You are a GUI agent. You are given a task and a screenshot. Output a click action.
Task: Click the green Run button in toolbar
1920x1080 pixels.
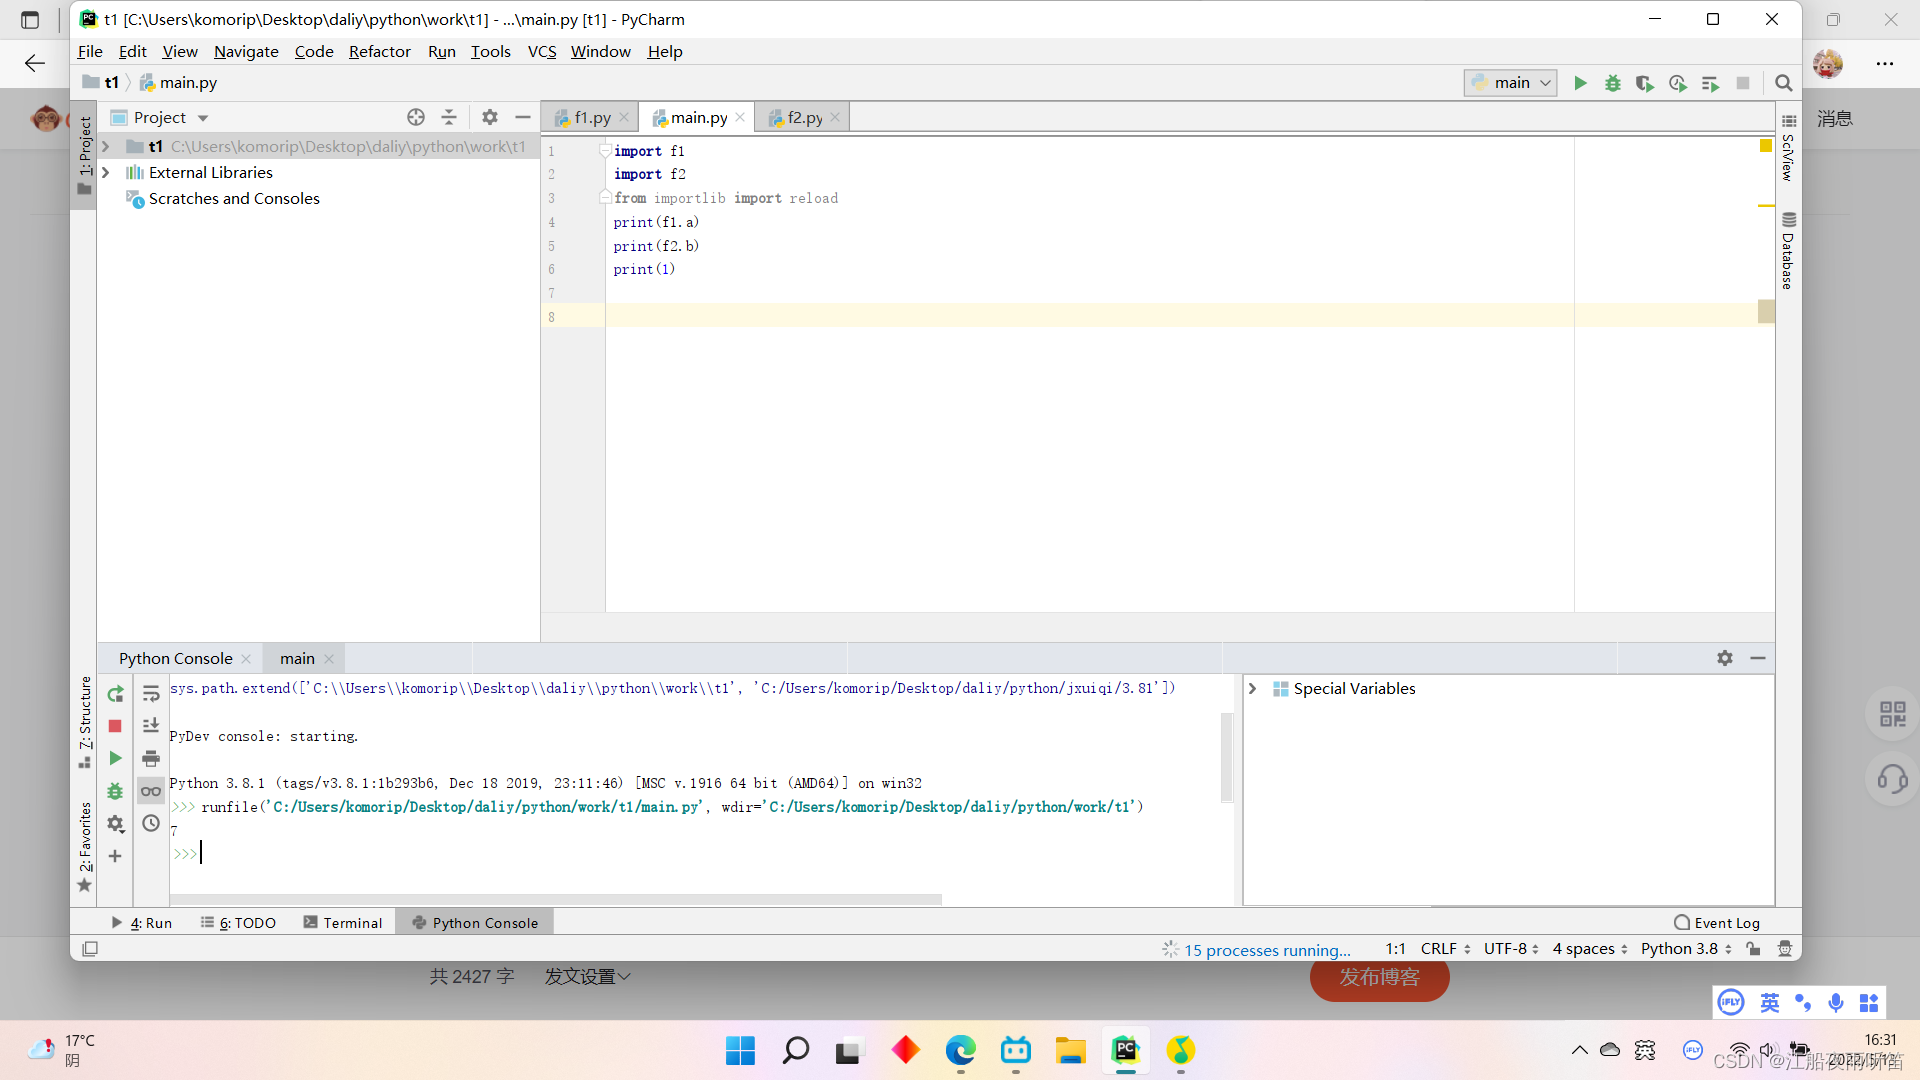[1580, 83]
